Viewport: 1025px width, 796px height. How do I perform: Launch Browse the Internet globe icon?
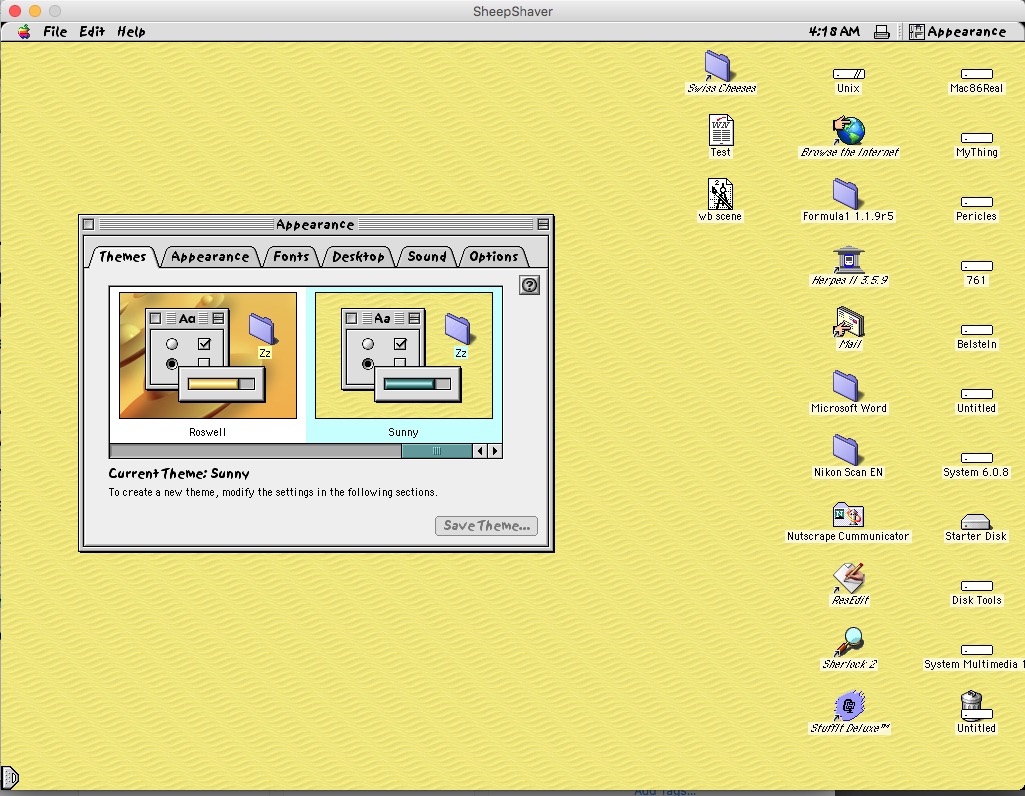[849, 130]
